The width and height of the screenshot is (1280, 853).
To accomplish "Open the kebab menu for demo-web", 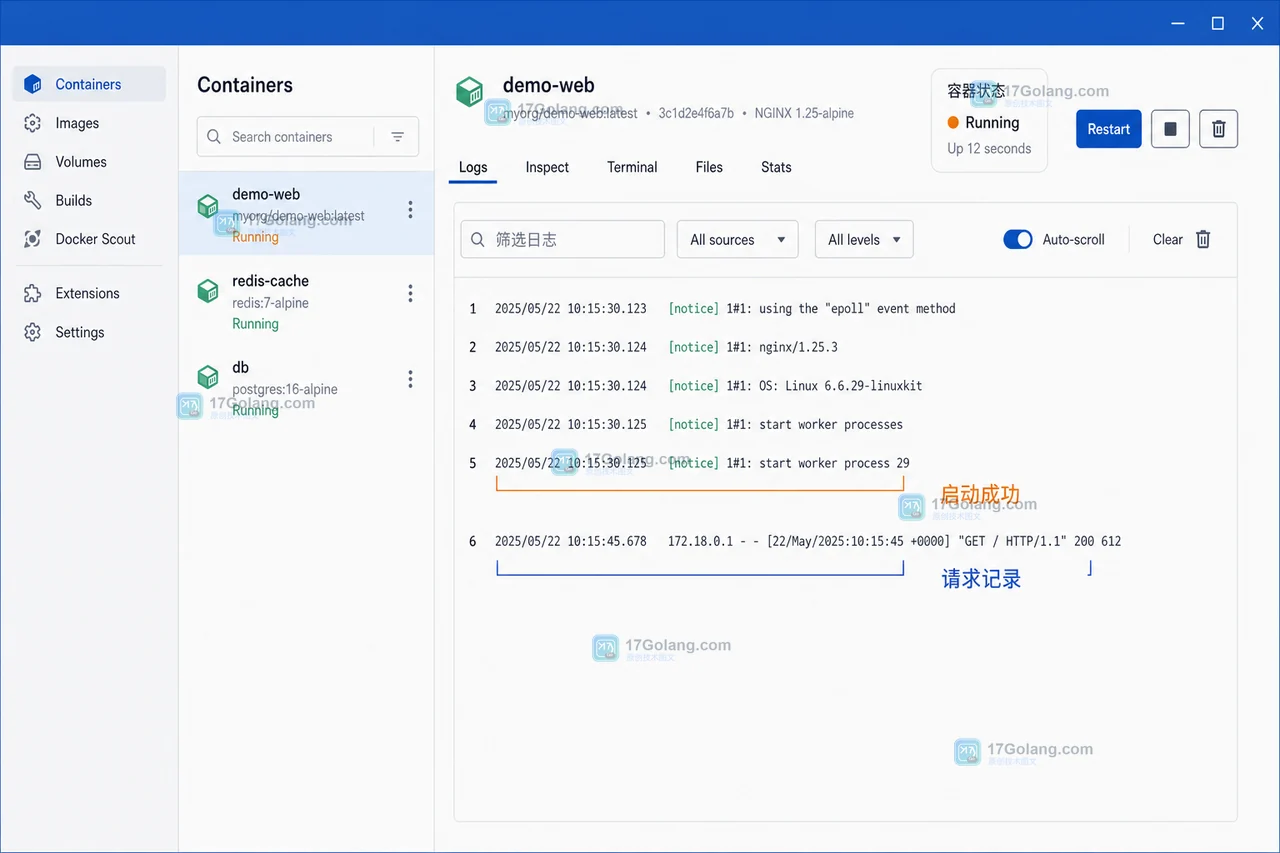I will click(x=410, y=210).
